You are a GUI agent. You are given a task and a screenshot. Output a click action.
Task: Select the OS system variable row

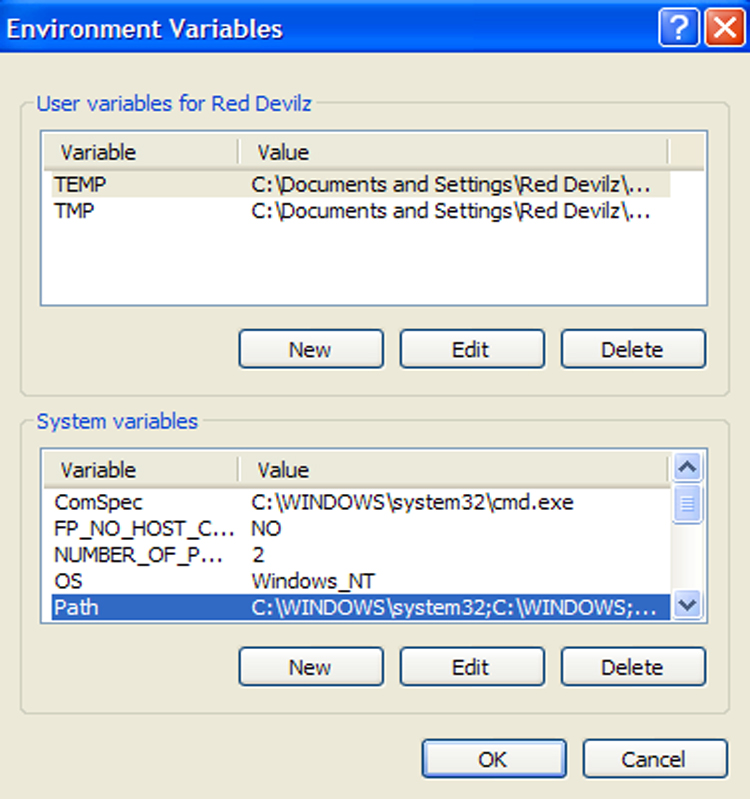point(361,581)
